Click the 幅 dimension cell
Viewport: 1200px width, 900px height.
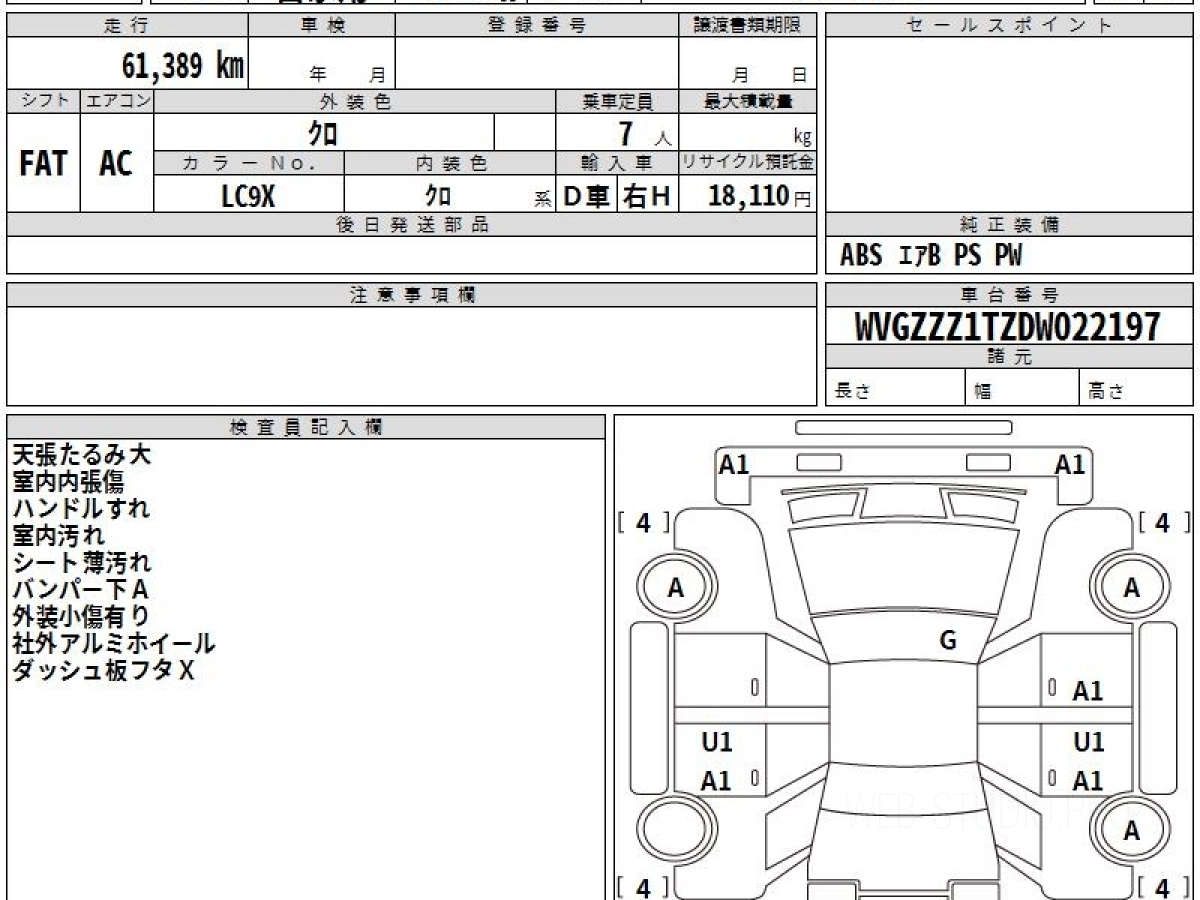coord(1023,388)
